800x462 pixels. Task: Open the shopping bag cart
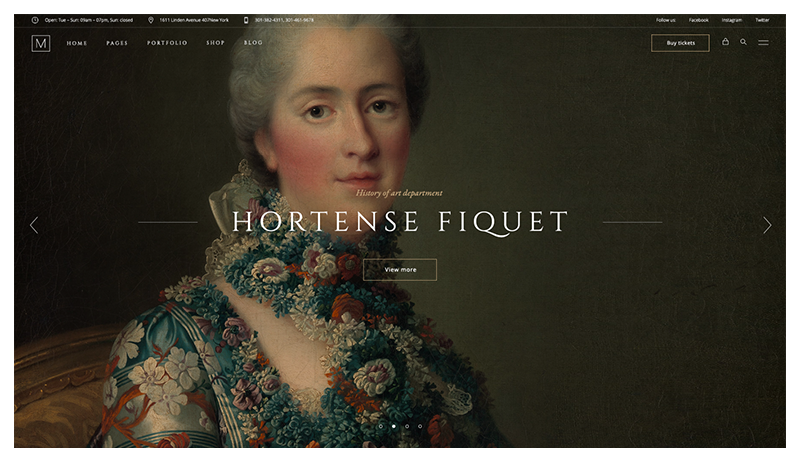(x=726, y=42)
